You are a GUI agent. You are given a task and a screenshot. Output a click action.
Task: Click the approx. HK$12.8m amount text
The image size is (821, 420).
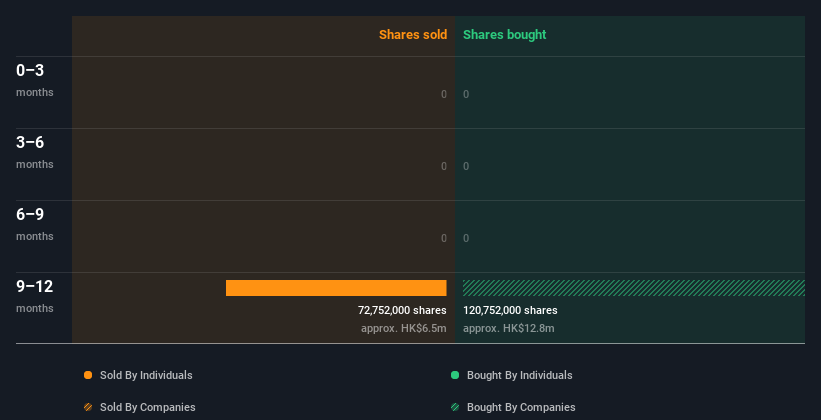(x=508, y=328)
